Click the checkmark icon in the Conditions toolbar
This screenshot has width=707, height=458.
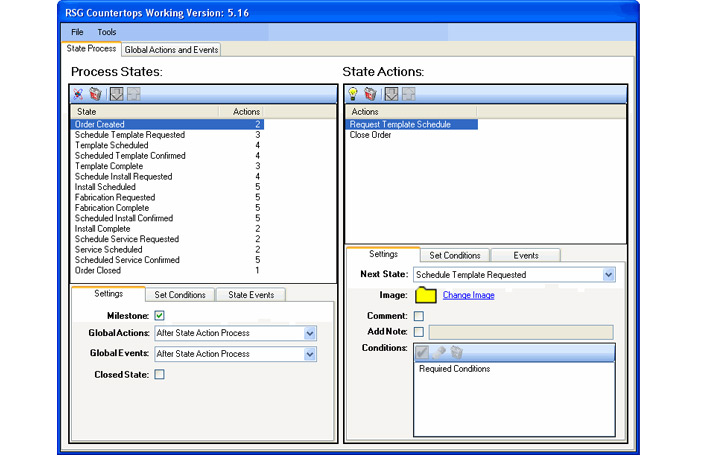pyautogui.click(x=422, y=352)
